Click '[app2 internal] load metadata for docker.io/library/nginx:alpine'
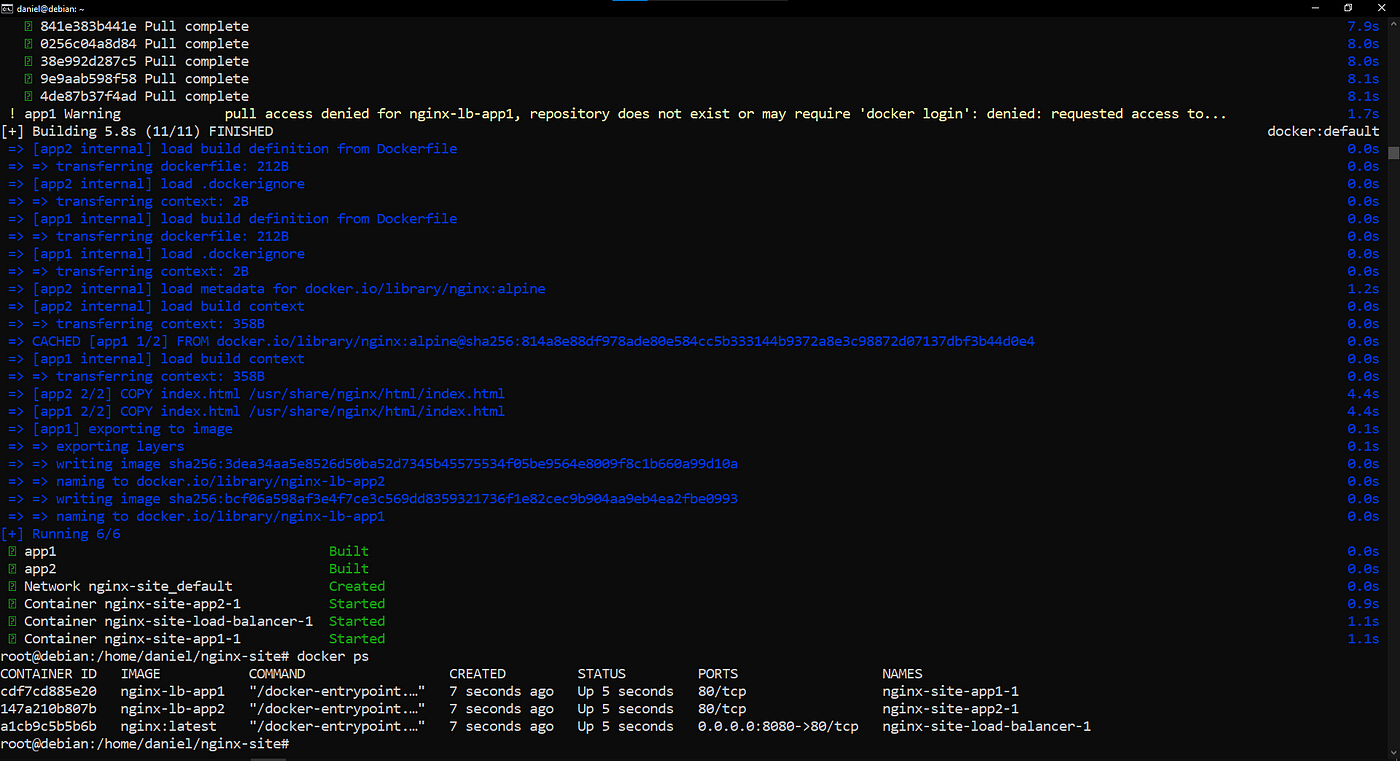Screen dimensions: 1400x761 pos(277,289)
